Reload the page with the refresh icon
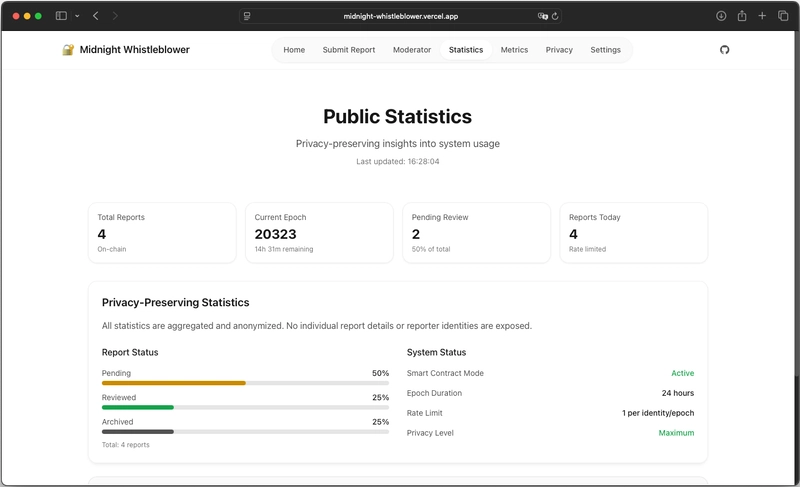The height and width of the screenshot is (487, 800). coord(555,16)
